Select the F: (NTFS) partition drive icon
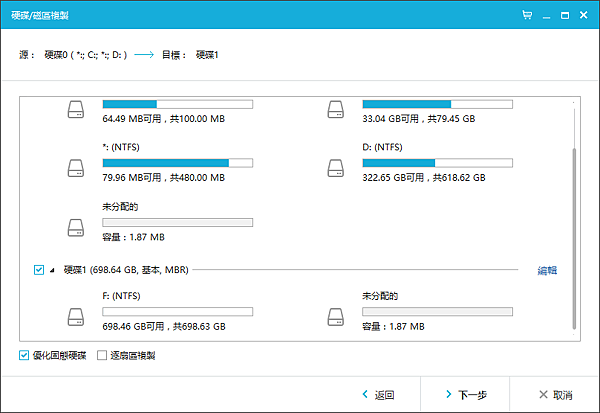The image size is (600, 413). click(77, 316)
